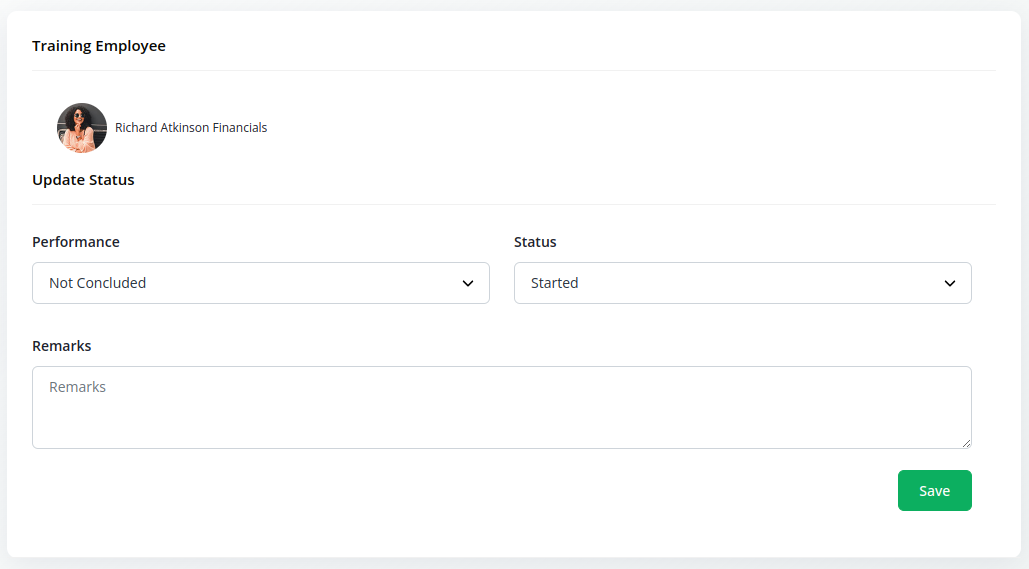
Task: Click empty card area left of Save
Action: tap(500, 491)
